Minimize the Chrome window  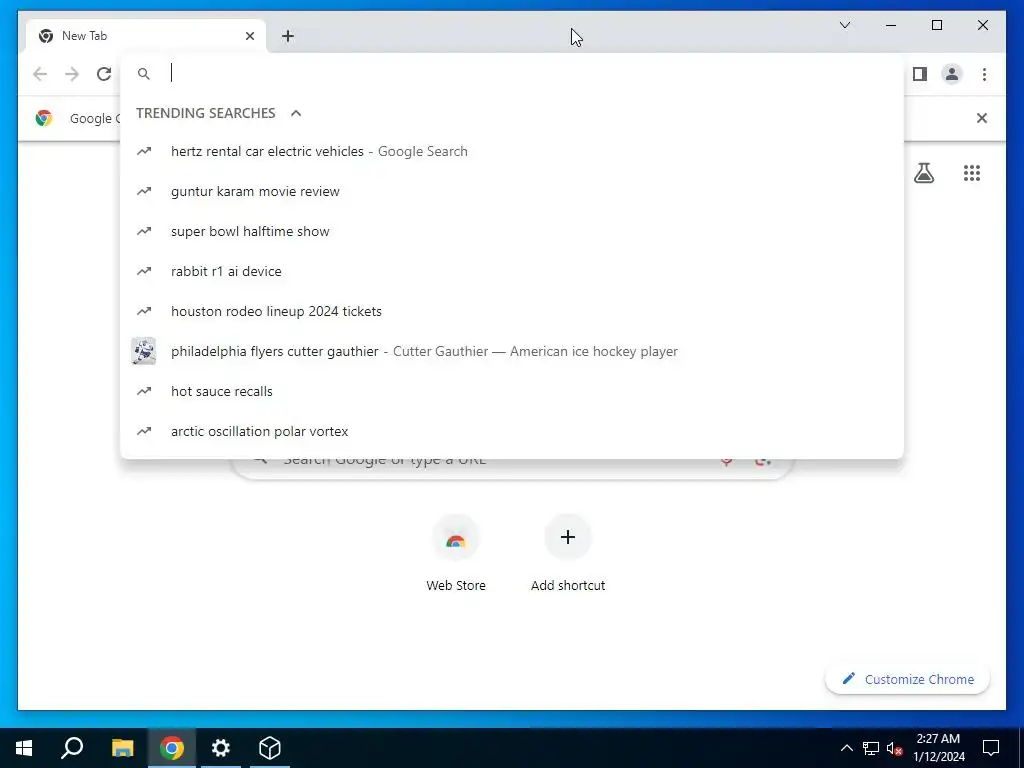[x=891, y=25]
